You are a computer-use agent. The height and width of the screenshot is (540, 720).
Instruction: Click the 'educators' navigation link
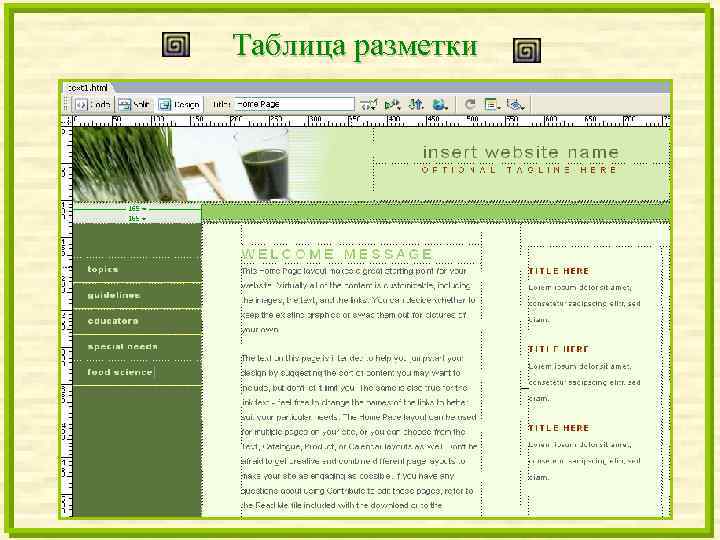[x=112, y=321]
